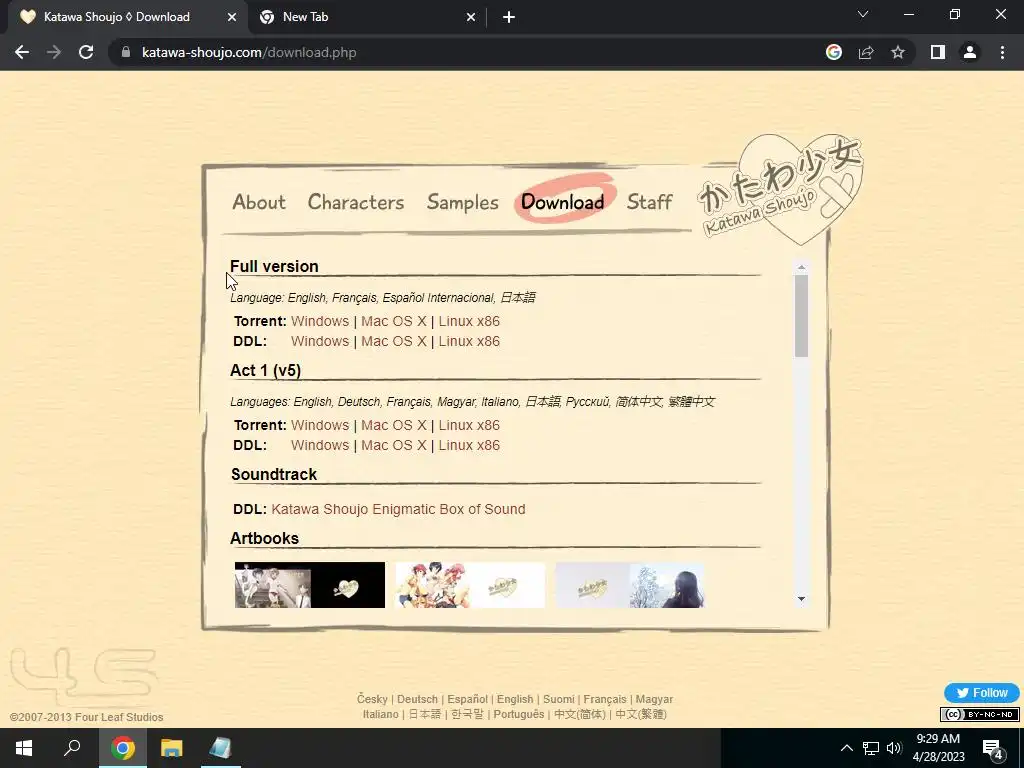Click the notepad-like taskbar app icon
The image size is (1024, 768).
(x=220, y=748)
